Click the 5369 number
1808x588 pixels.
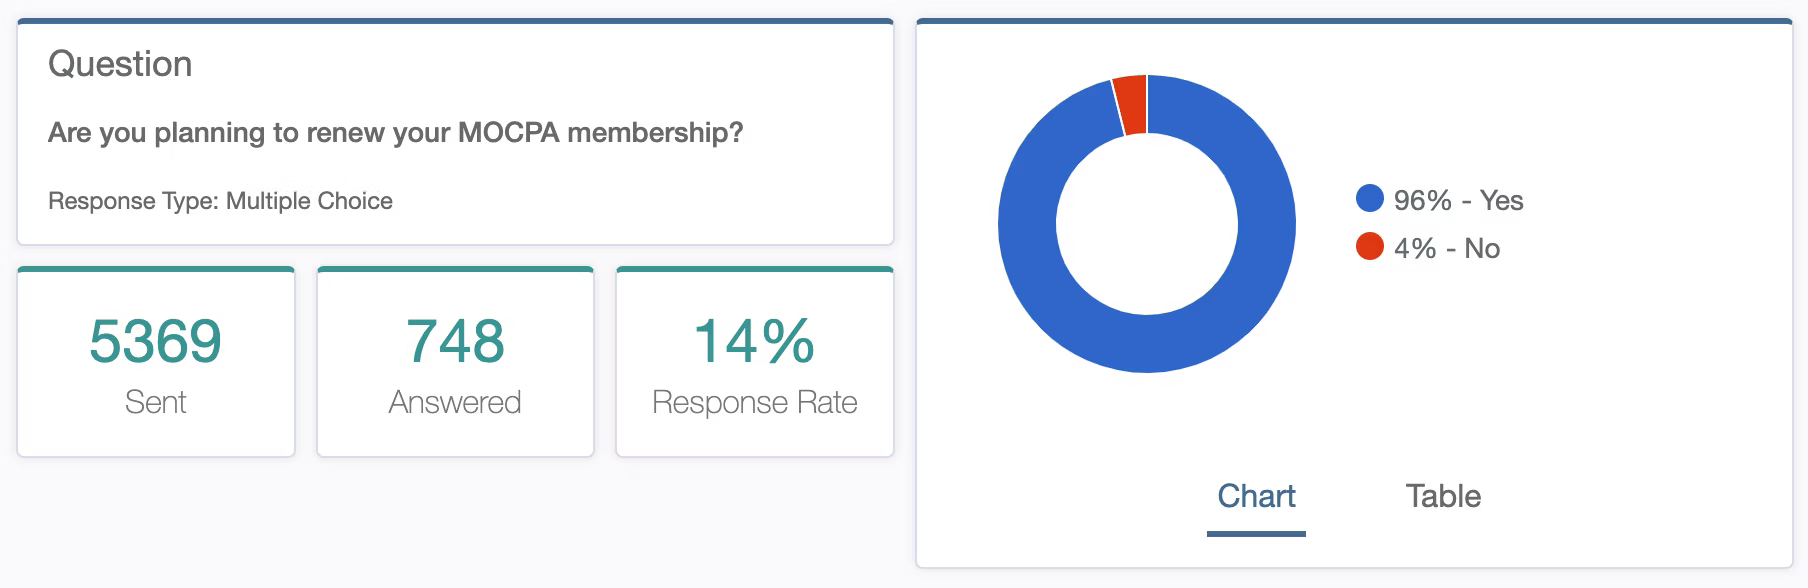156,341
